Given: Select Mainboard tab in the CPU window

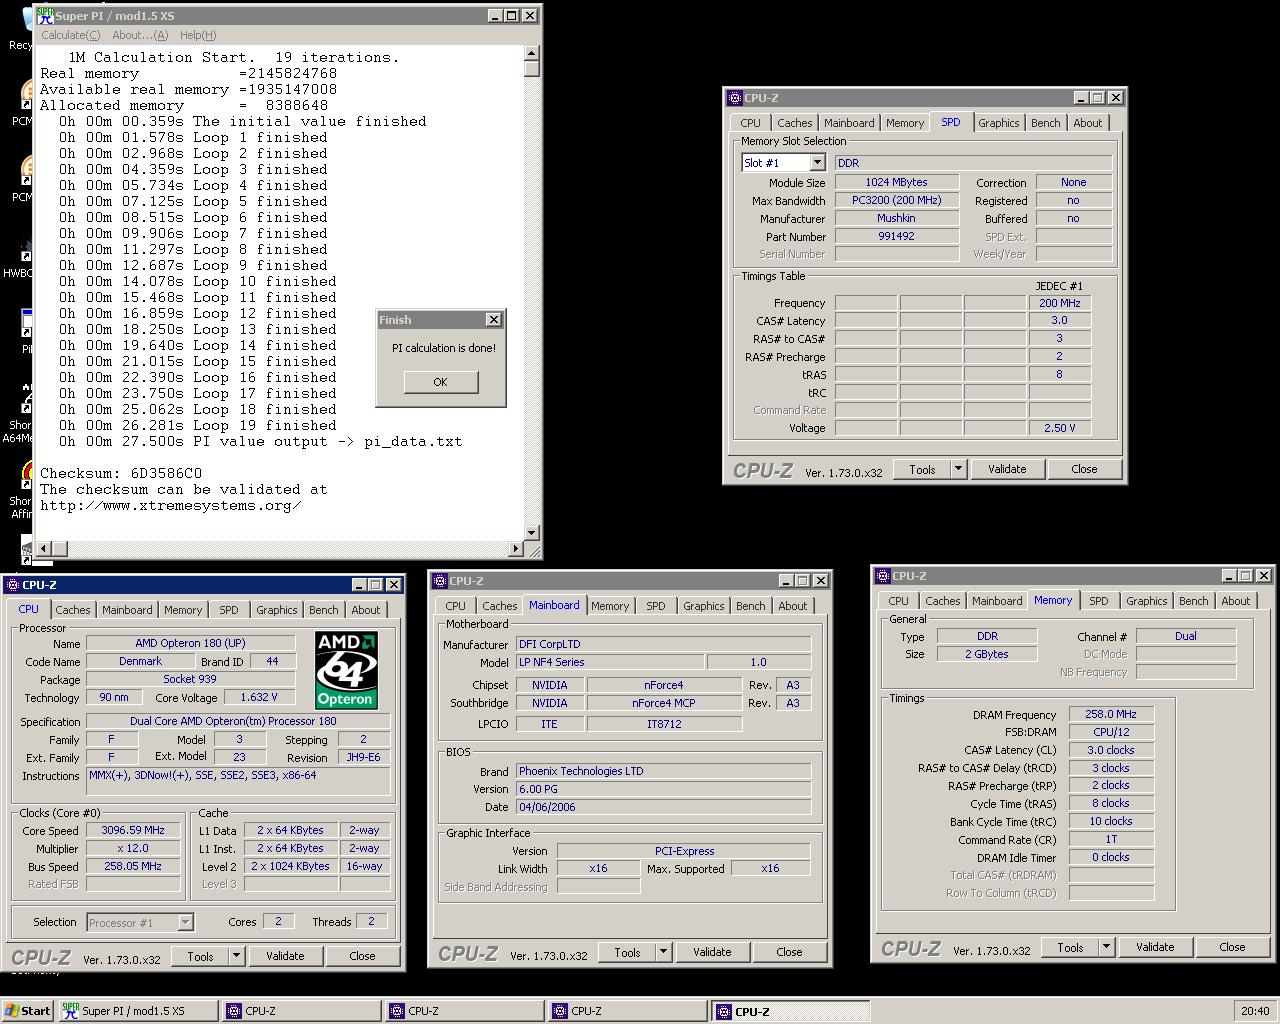Looking at the screenshot, I should 127,610.
